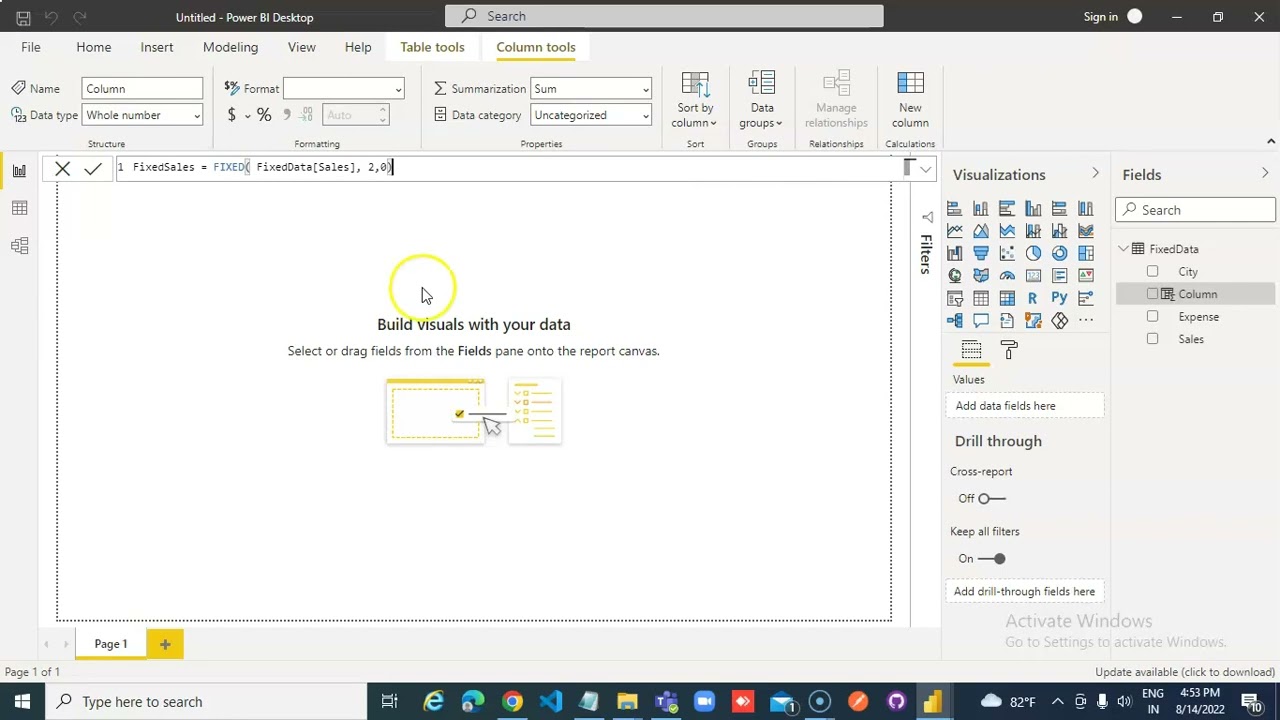This screenshot has width=1280, height=720.
Task: Open Data view in left sidebar
Action: pyautogui.click(x=19, y=208)
